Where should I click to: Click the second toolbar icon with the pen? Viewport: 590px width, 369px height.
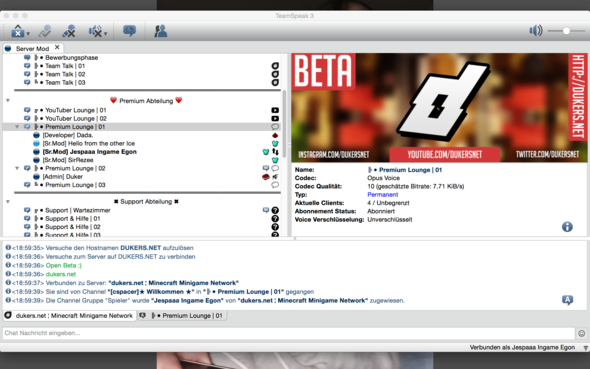45,31
